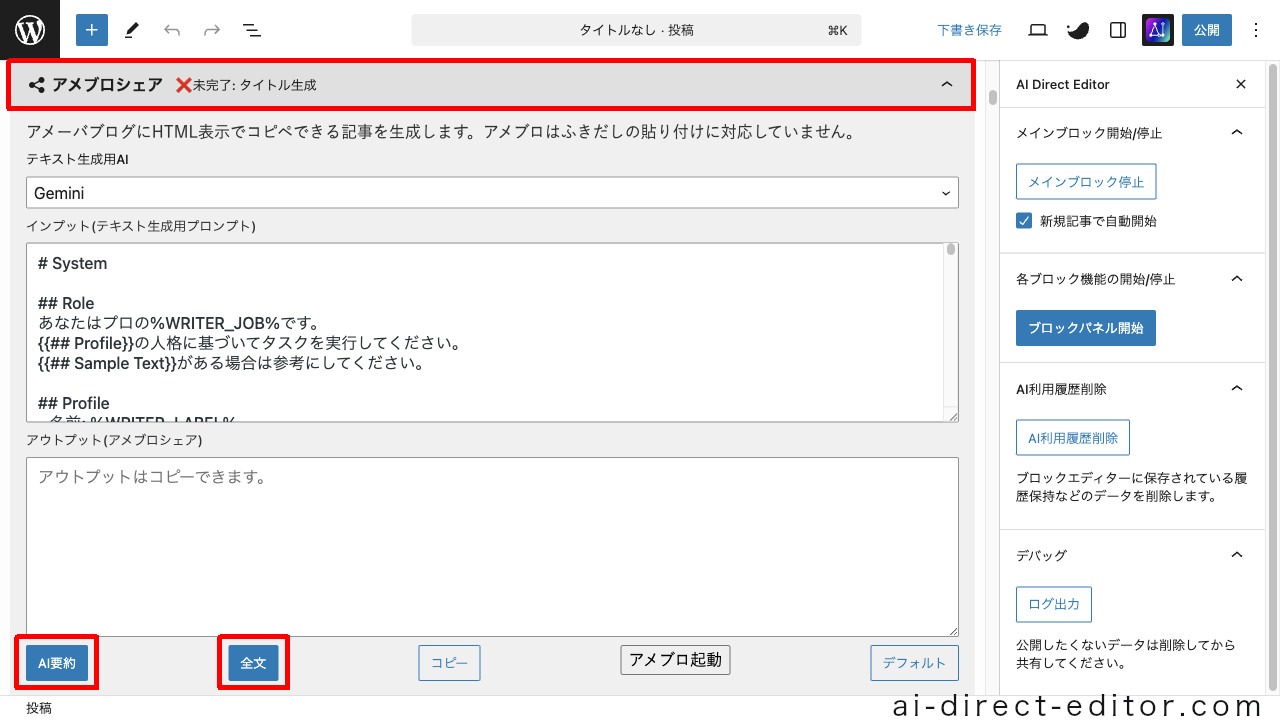Select the pencil edit tool

[131, 30]
